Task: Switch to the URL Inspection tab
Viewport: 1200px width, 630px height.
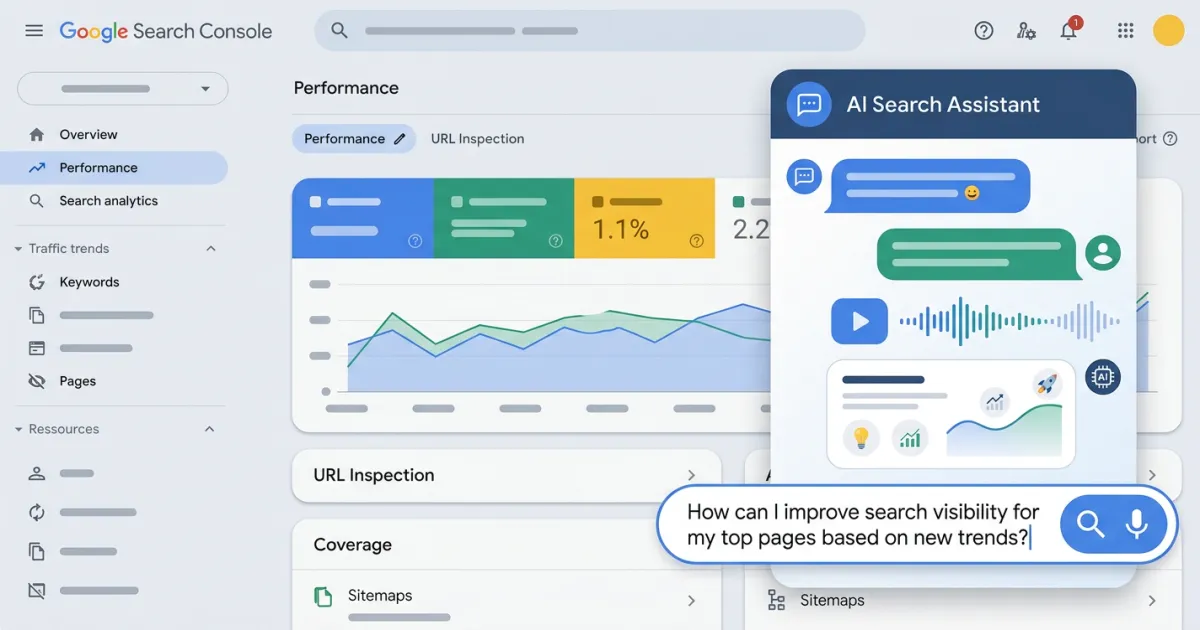Action: tap(477, 139)
